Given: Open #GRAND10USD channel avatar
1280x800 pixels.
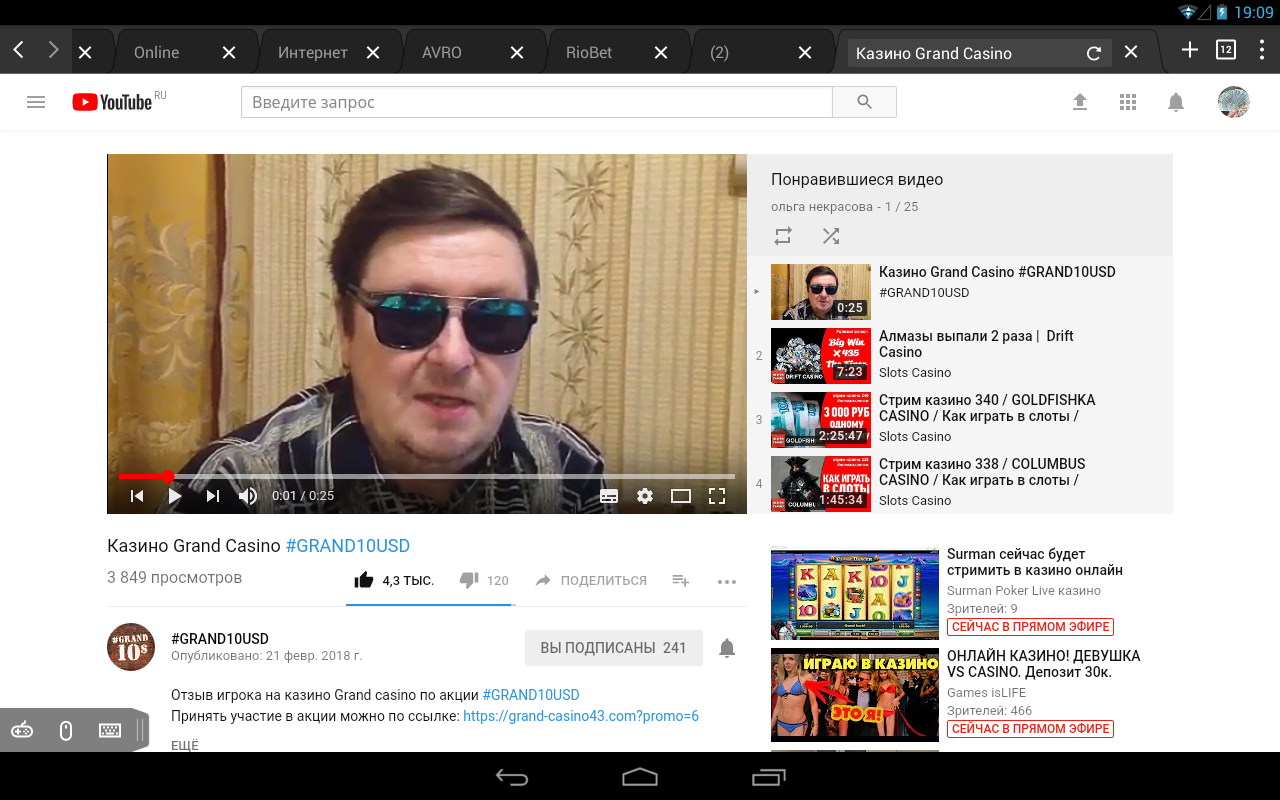Looking at the screenshot, I should pyautogui.click(x=131, y=647).
